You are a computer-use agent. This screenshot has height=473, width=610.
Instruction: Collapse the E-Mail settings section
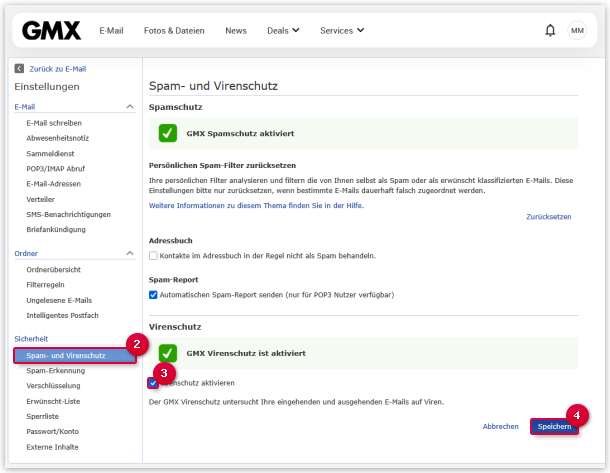pyautogui.click(x=129, y=106)
